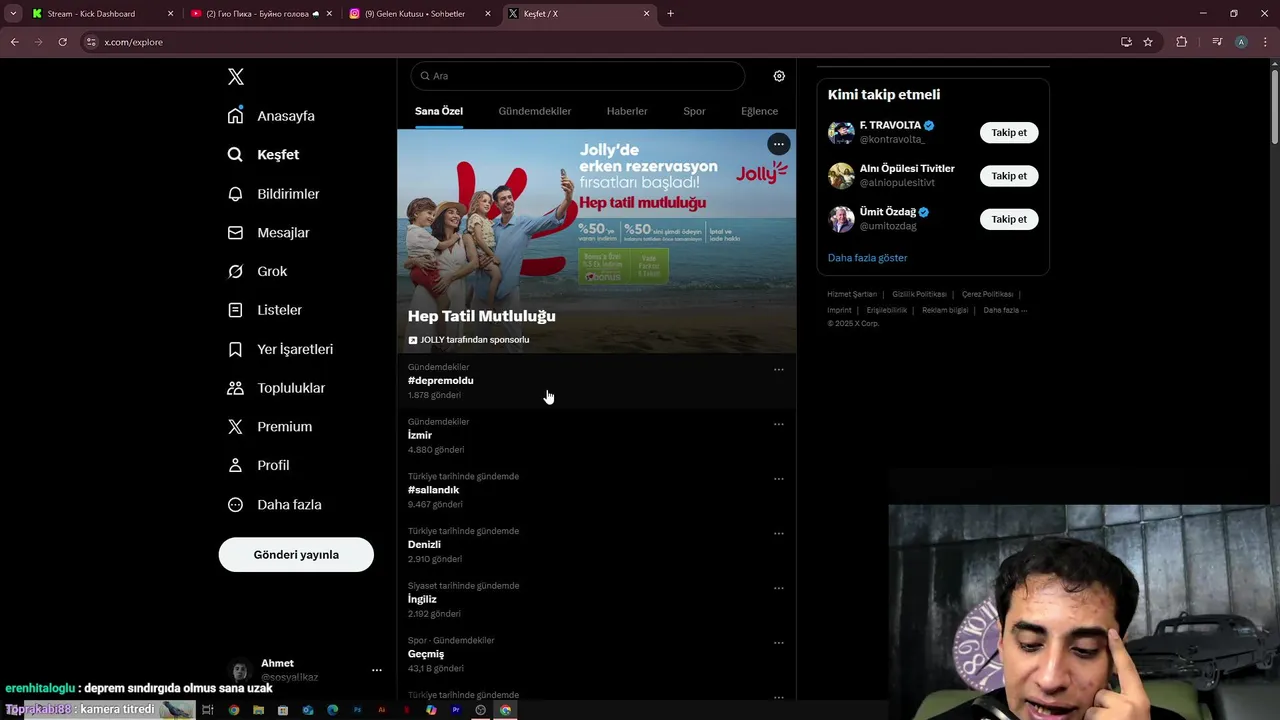Screen dimensions: 1280x720
Task: Click the Ara search field
Action: point(577,76)
